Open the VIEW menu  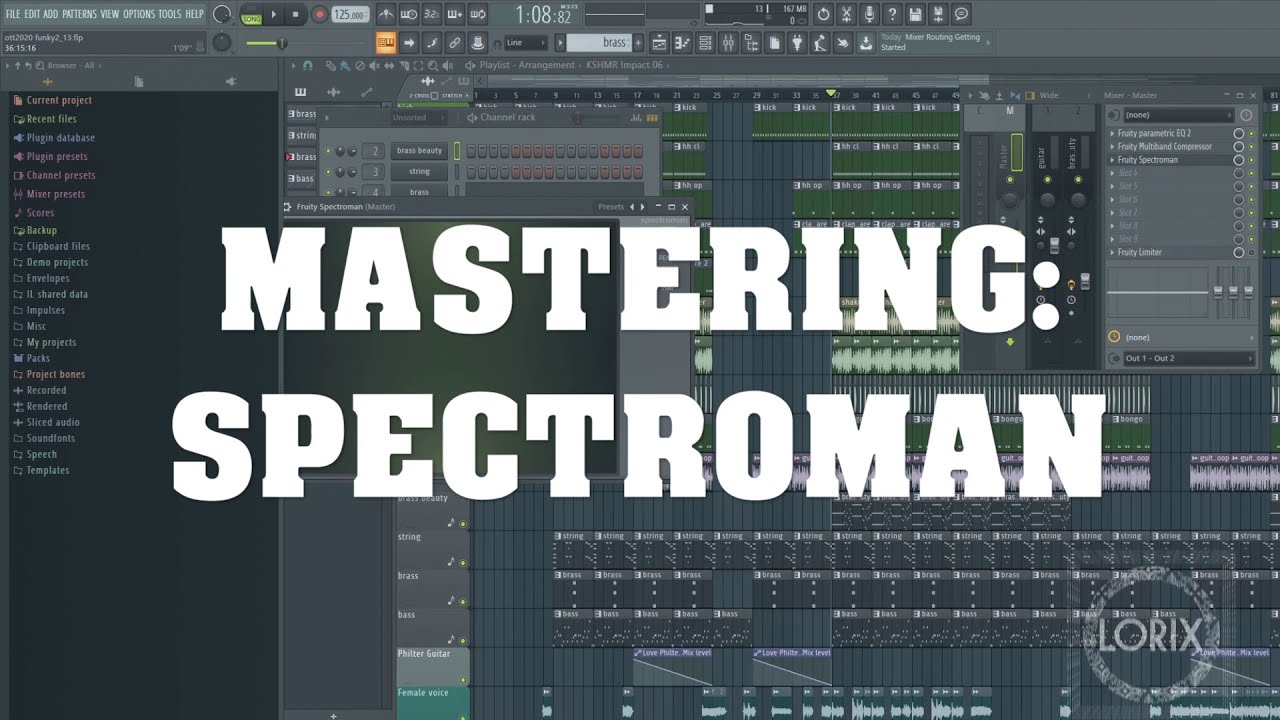tap(109, 14)
